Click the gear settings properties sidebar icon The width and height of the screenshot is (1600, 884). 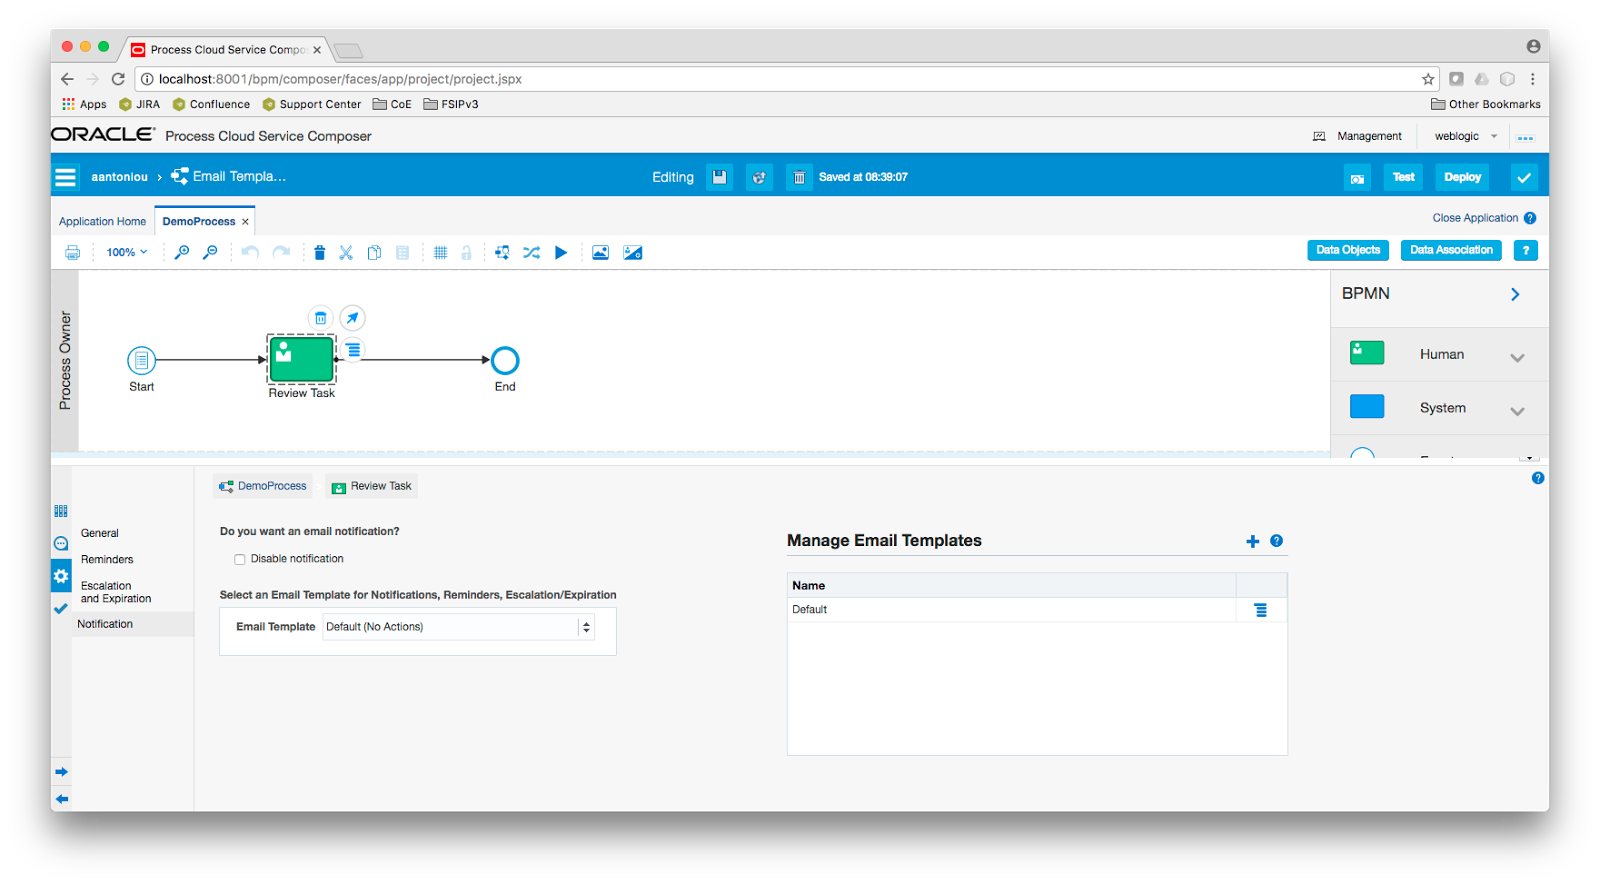pyautogui.click(x=61, y=576)
